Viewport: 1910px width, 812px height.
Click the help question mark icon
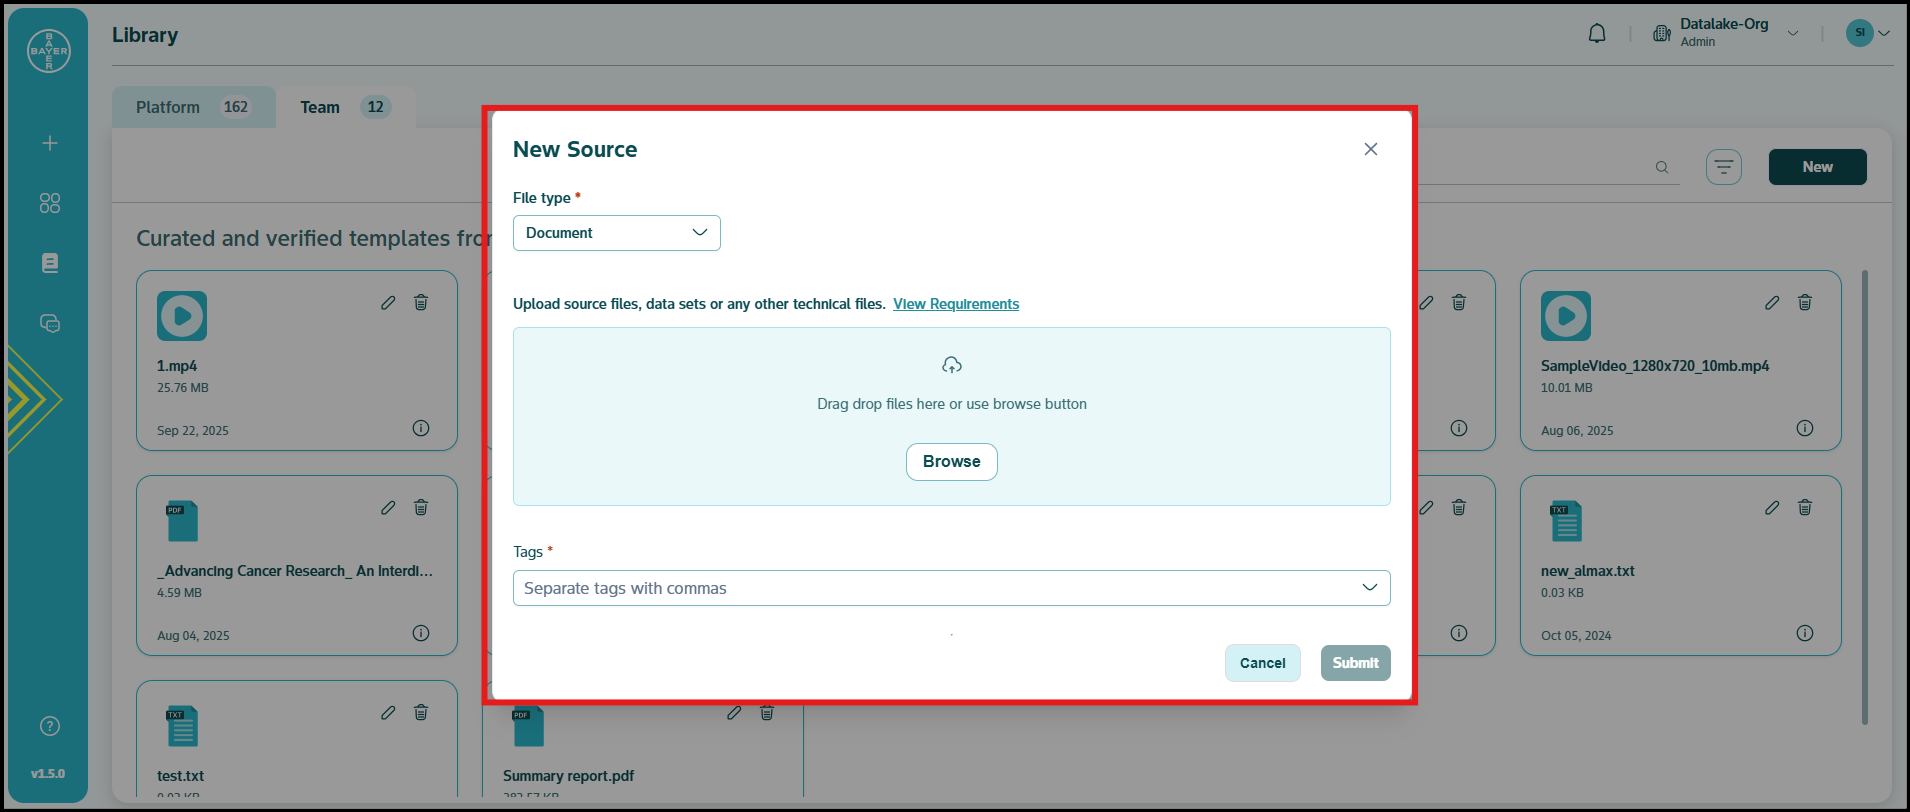[50, 726]
